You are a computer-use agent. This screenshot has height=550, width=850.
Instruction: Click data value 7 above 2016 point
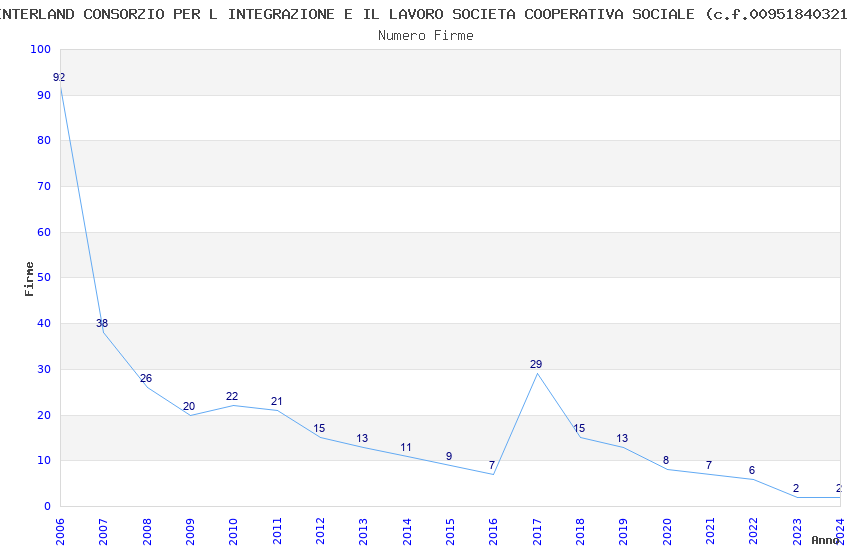pyautogui.click(x=492, y=465)
